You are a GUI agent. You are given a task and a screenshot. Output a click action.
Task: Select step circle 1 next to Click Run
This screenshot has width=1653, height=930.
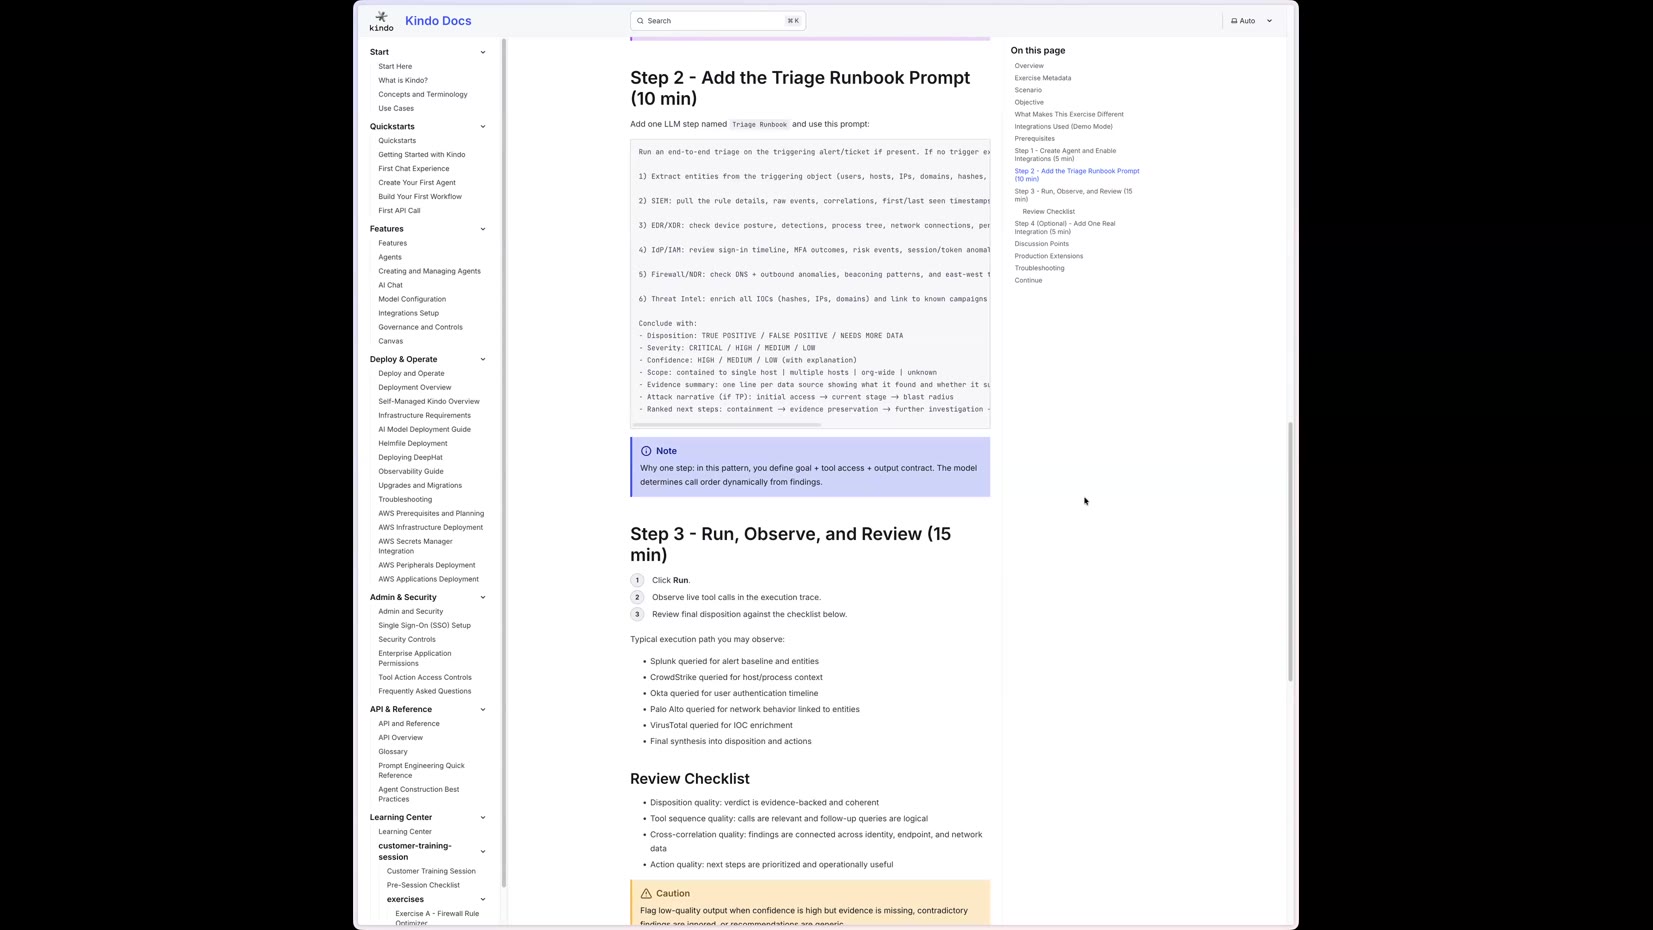pos(637,580)
